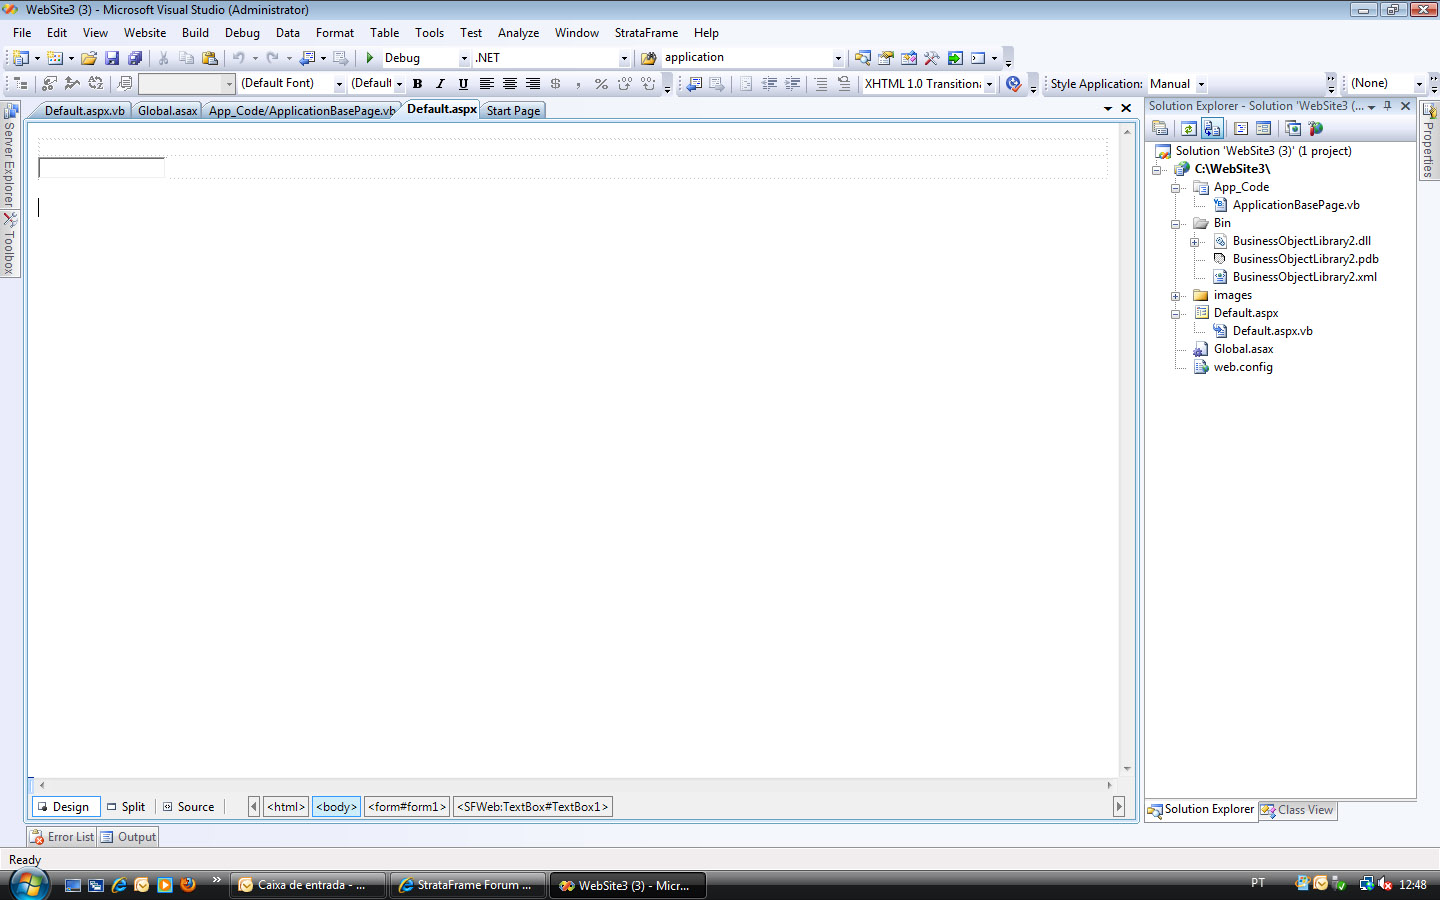
Task: Open the Debug configuration dropdown
Action: click(464, 58)
